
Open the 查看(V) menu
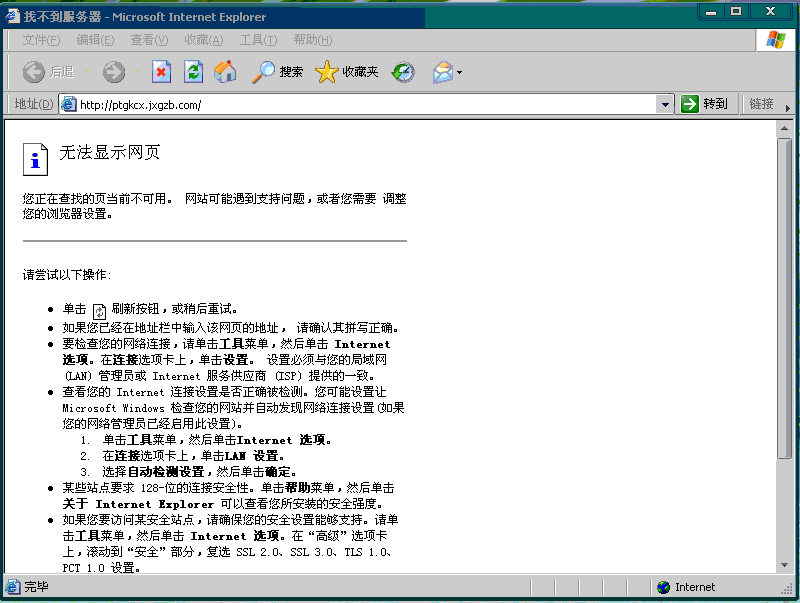(x=149, y=40)
